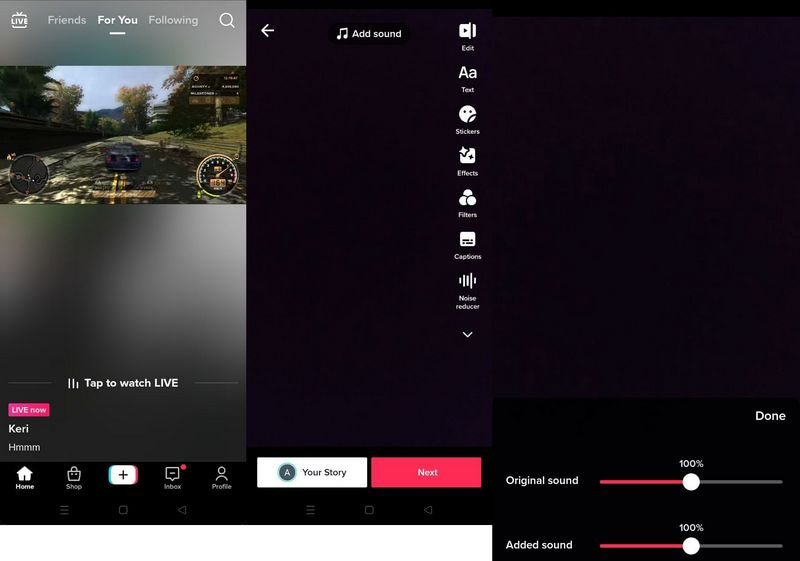
Task: Adjust the Added sound volume slider
Action: [x=691, y=546]
